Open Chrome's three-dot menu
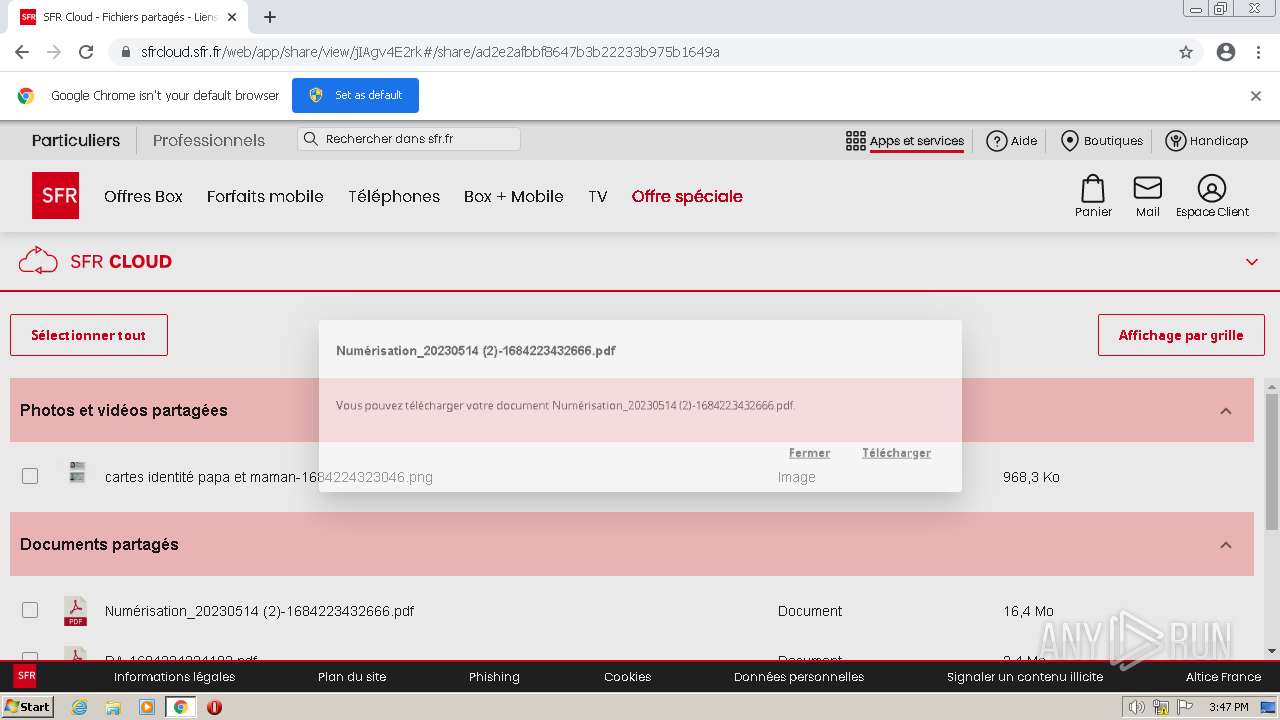Viewport: 1280px width, 720px height. pos(1258,52)
